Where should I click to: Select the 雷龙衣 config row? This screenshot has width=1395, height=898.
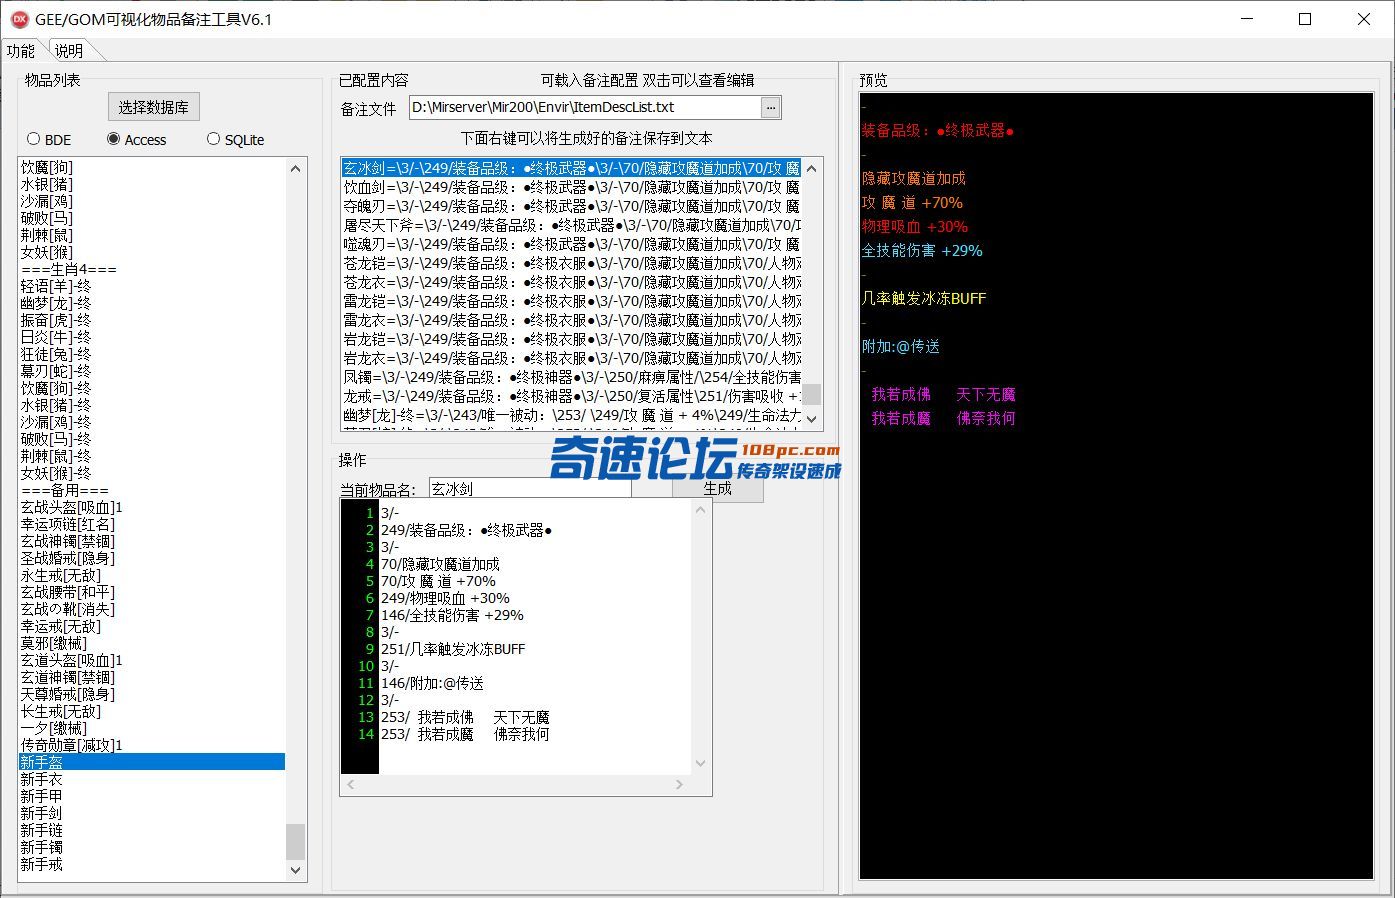point(571,320)
